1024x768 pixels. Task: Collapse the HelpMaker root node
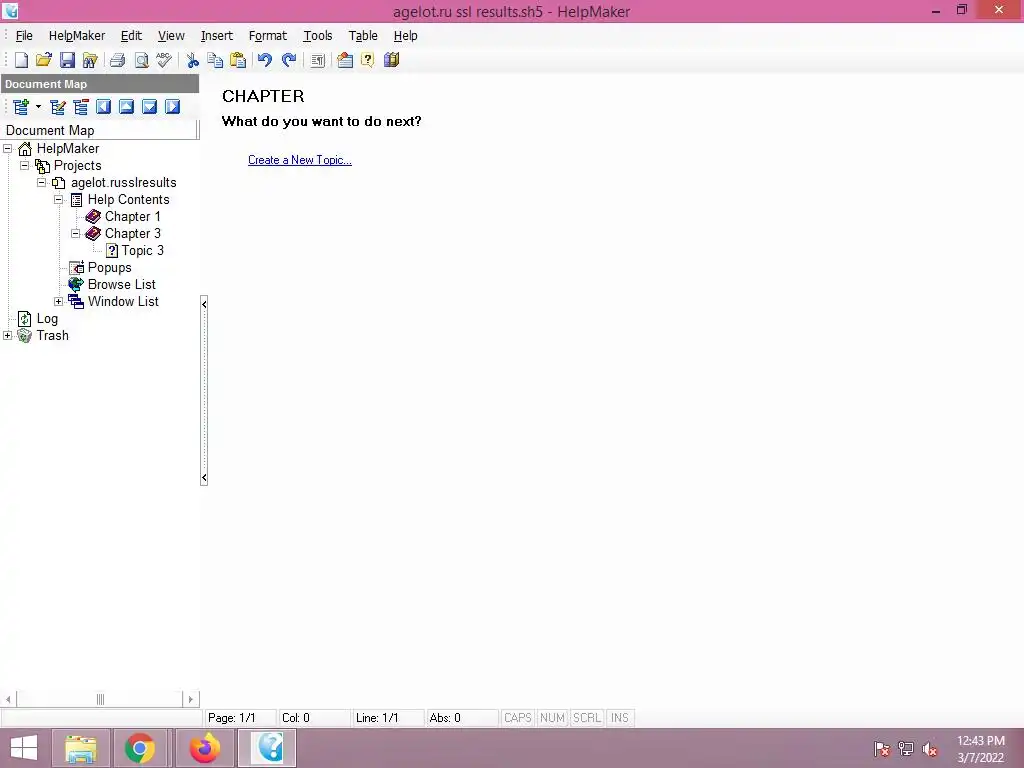click(8, 148)
